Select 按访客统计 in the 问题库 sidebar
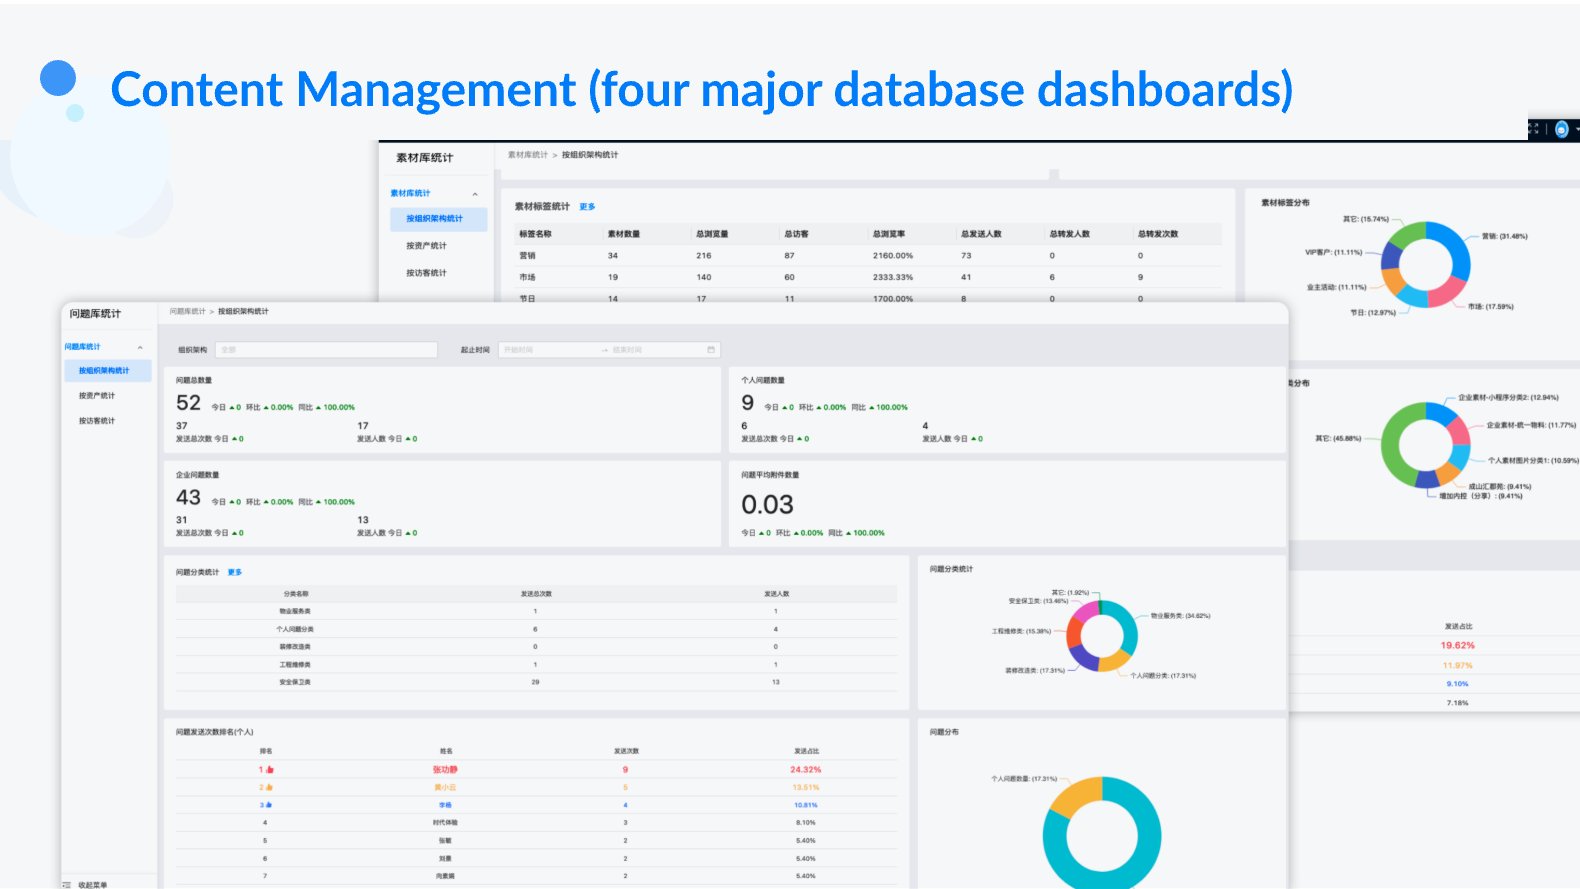Screen dimensions: 1580x889 [x=97, y=421]
